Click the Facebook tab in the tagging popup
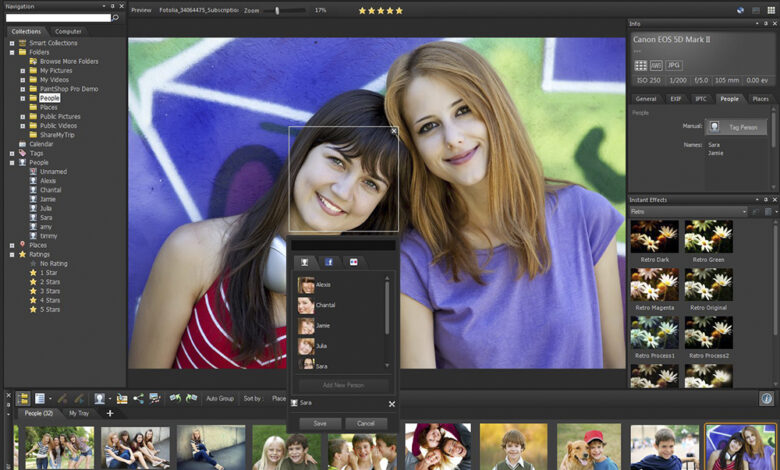The image size is (780, 470). (x=329, y=262)
